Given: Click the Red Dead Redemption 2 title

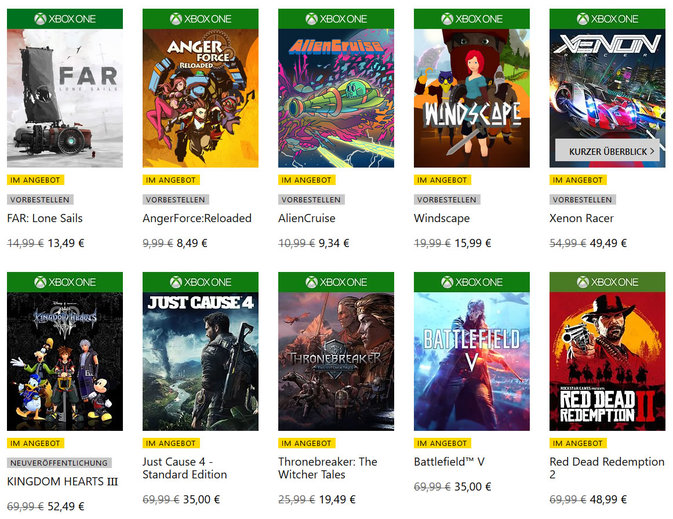Looking at the screenshot, I should [607, 468].
